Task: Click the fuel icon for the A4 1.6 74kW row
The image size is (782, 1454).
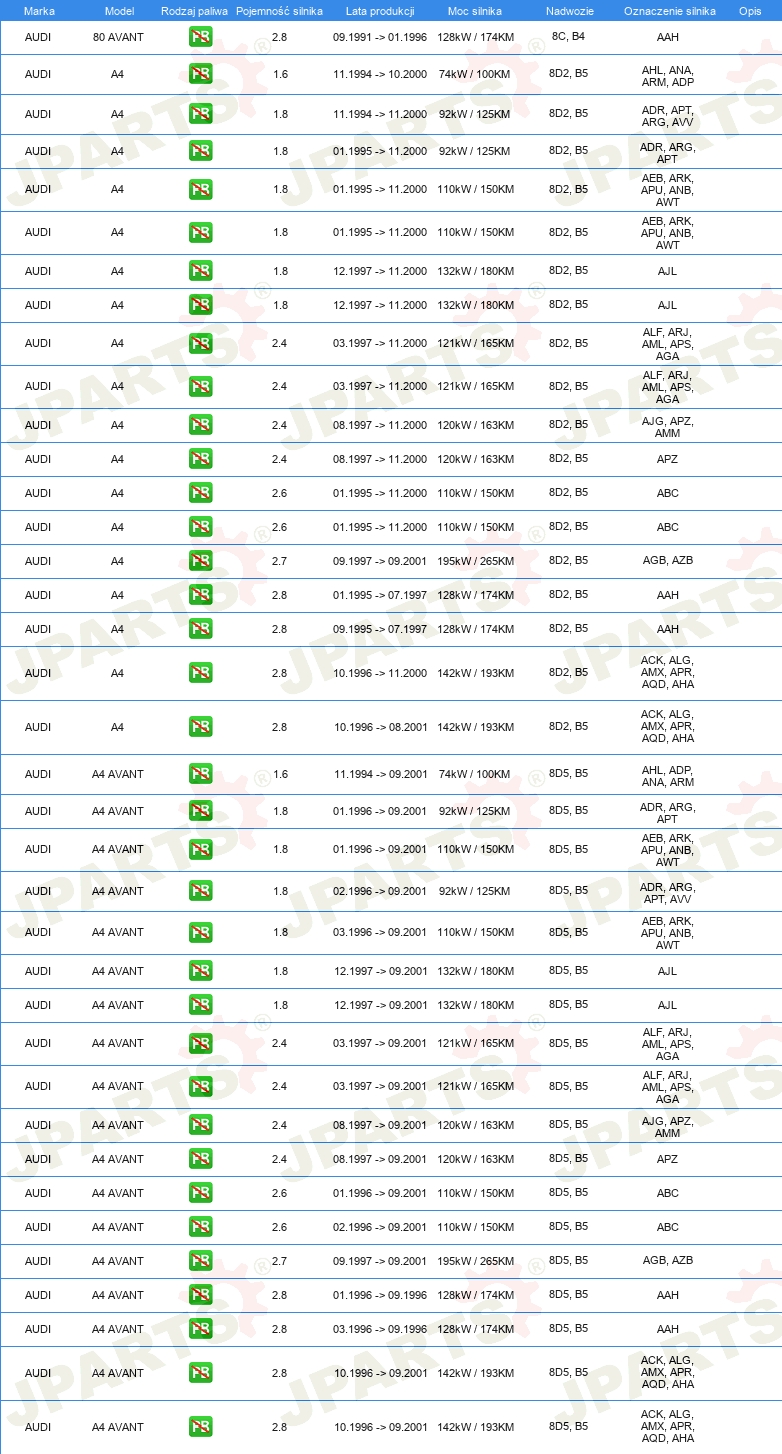Action: pyautogui.click(x=200, y=76)
